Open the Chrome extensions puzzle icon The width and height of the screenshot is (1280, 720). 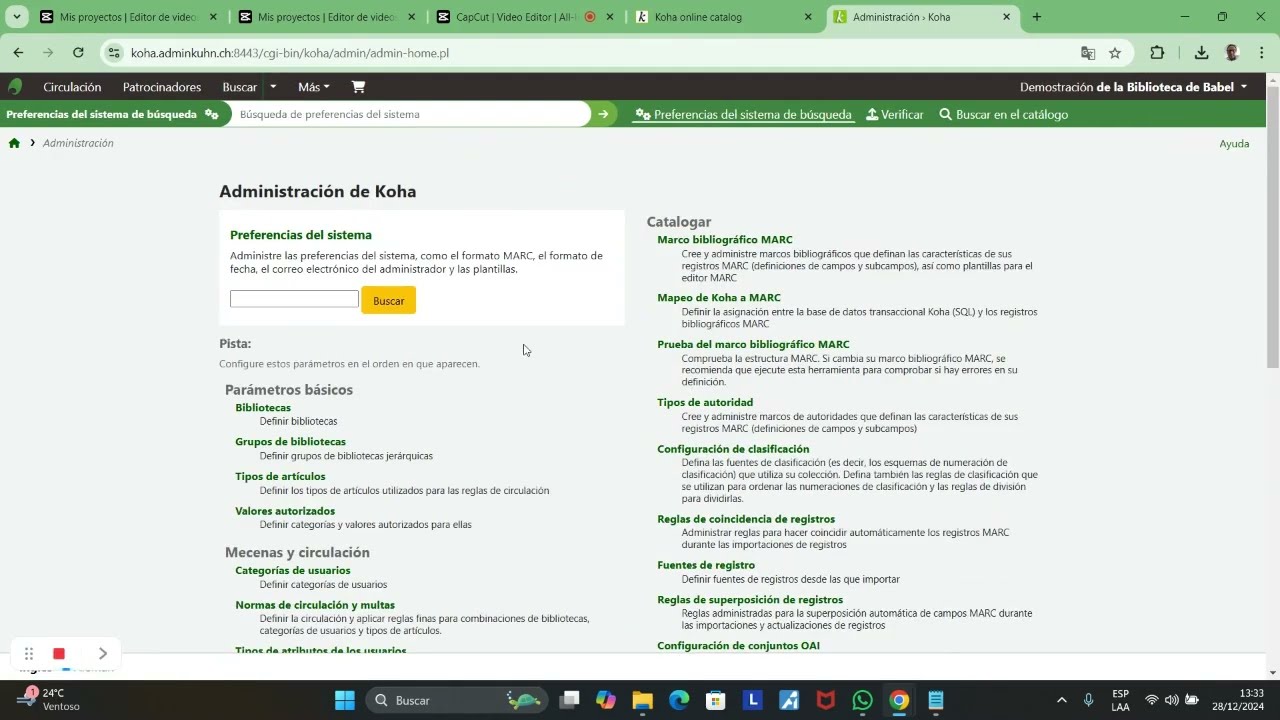point(1157,53)
